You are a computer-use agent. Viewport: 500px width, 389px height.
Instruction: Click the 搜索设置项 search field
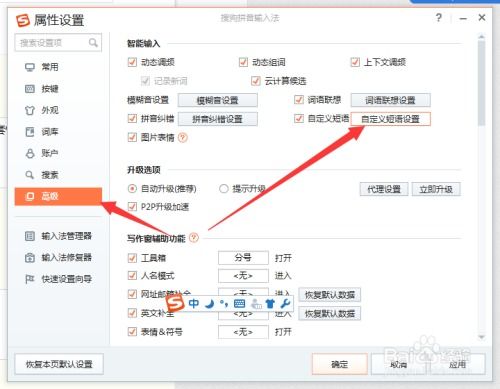(x=58, y=43)
